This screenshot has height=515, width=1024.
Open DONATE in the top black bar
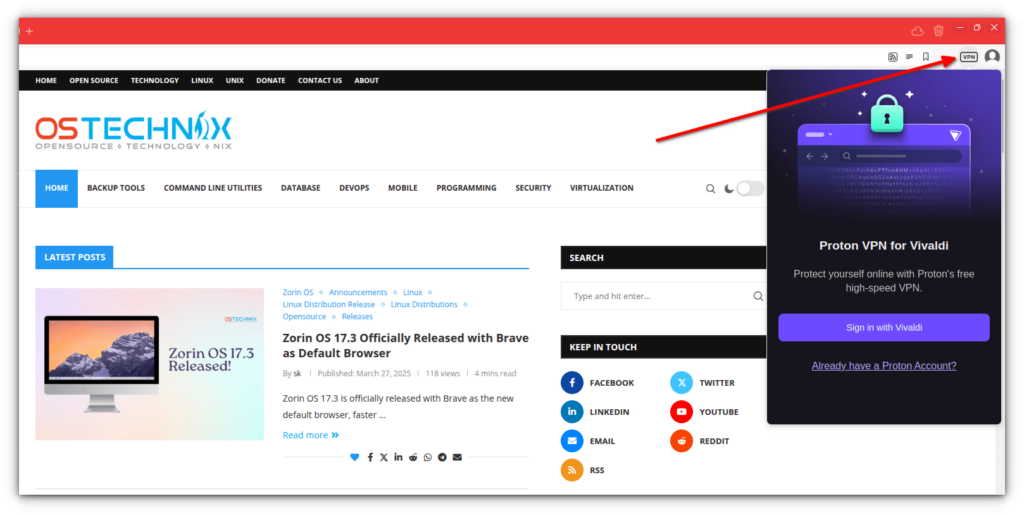[270, 81]
